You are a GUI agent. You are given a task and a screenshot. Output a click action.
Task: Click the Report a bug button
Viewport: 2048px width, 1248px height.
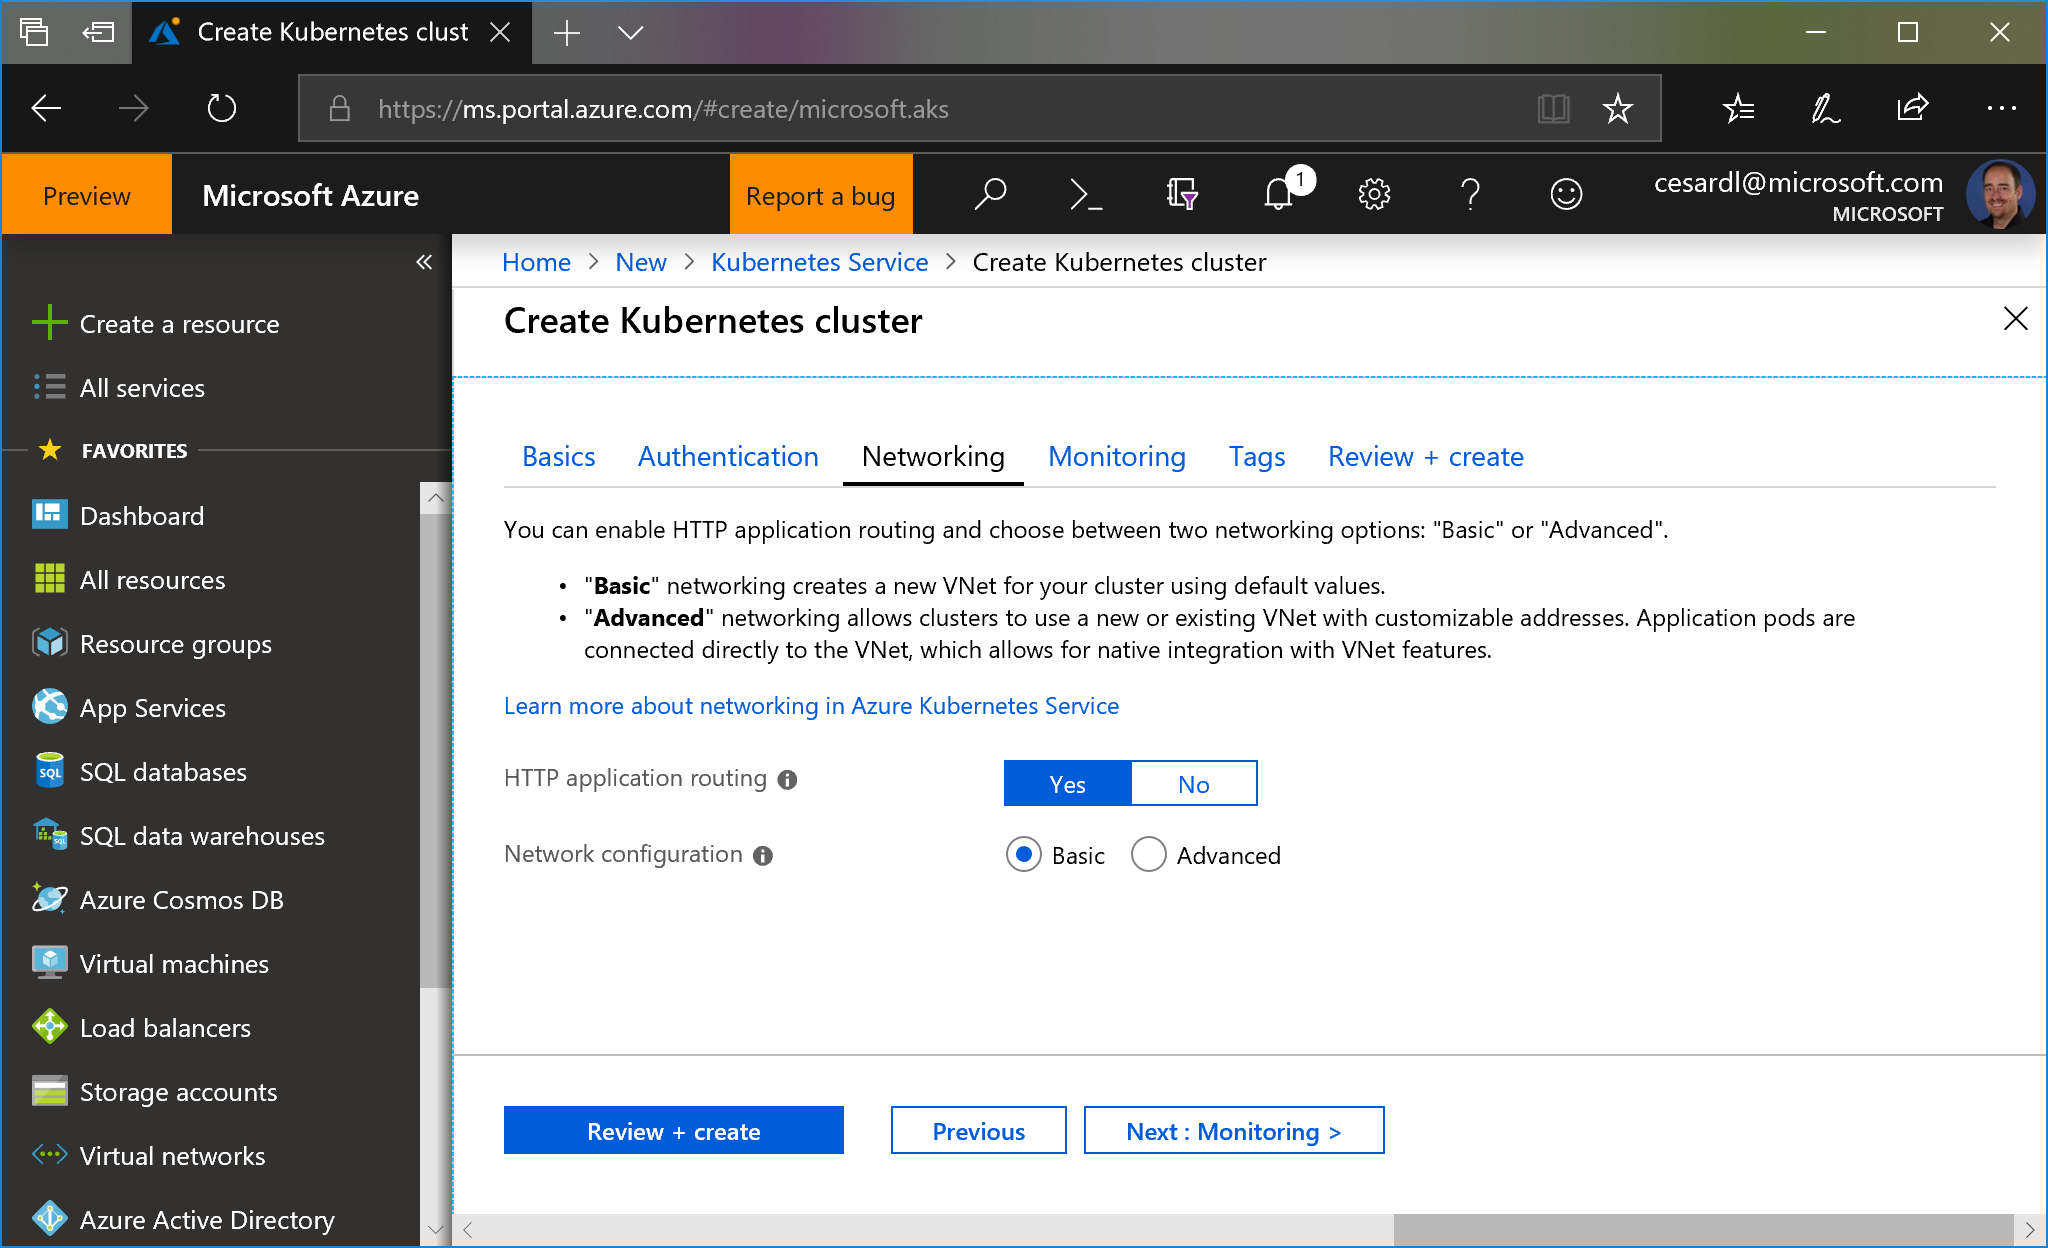coord(821,195)
